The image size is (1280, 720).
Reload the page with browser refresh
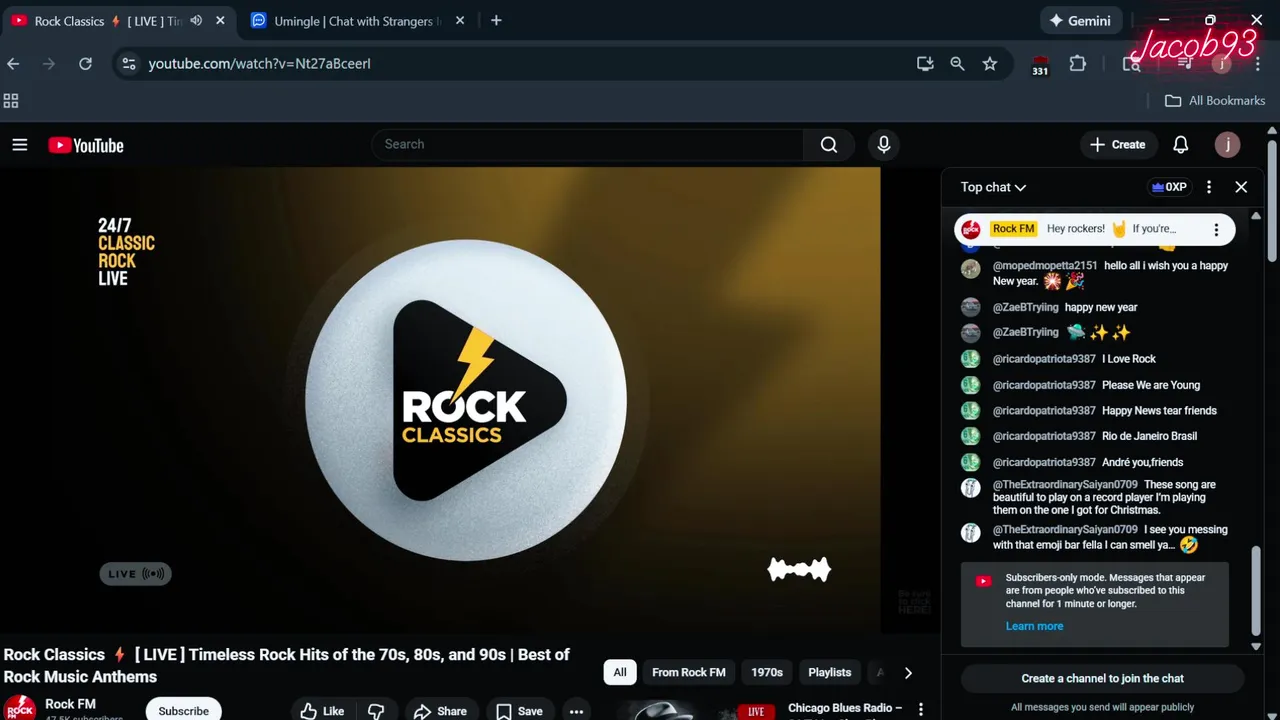[86, 63]
